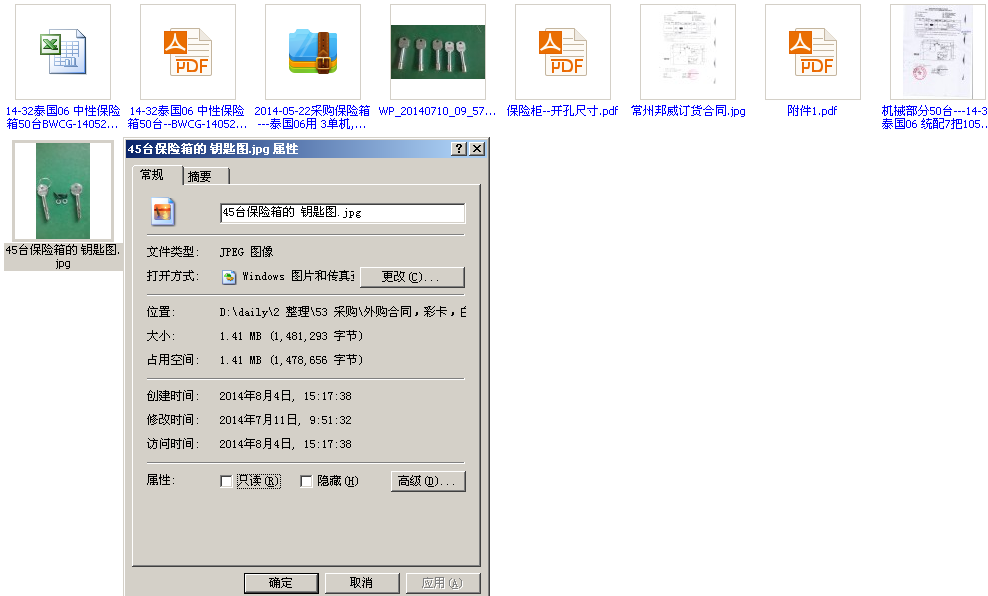
Task: Open the 高级 advanced attributes button
Action: pyautogui.click(x=427, y=482)
